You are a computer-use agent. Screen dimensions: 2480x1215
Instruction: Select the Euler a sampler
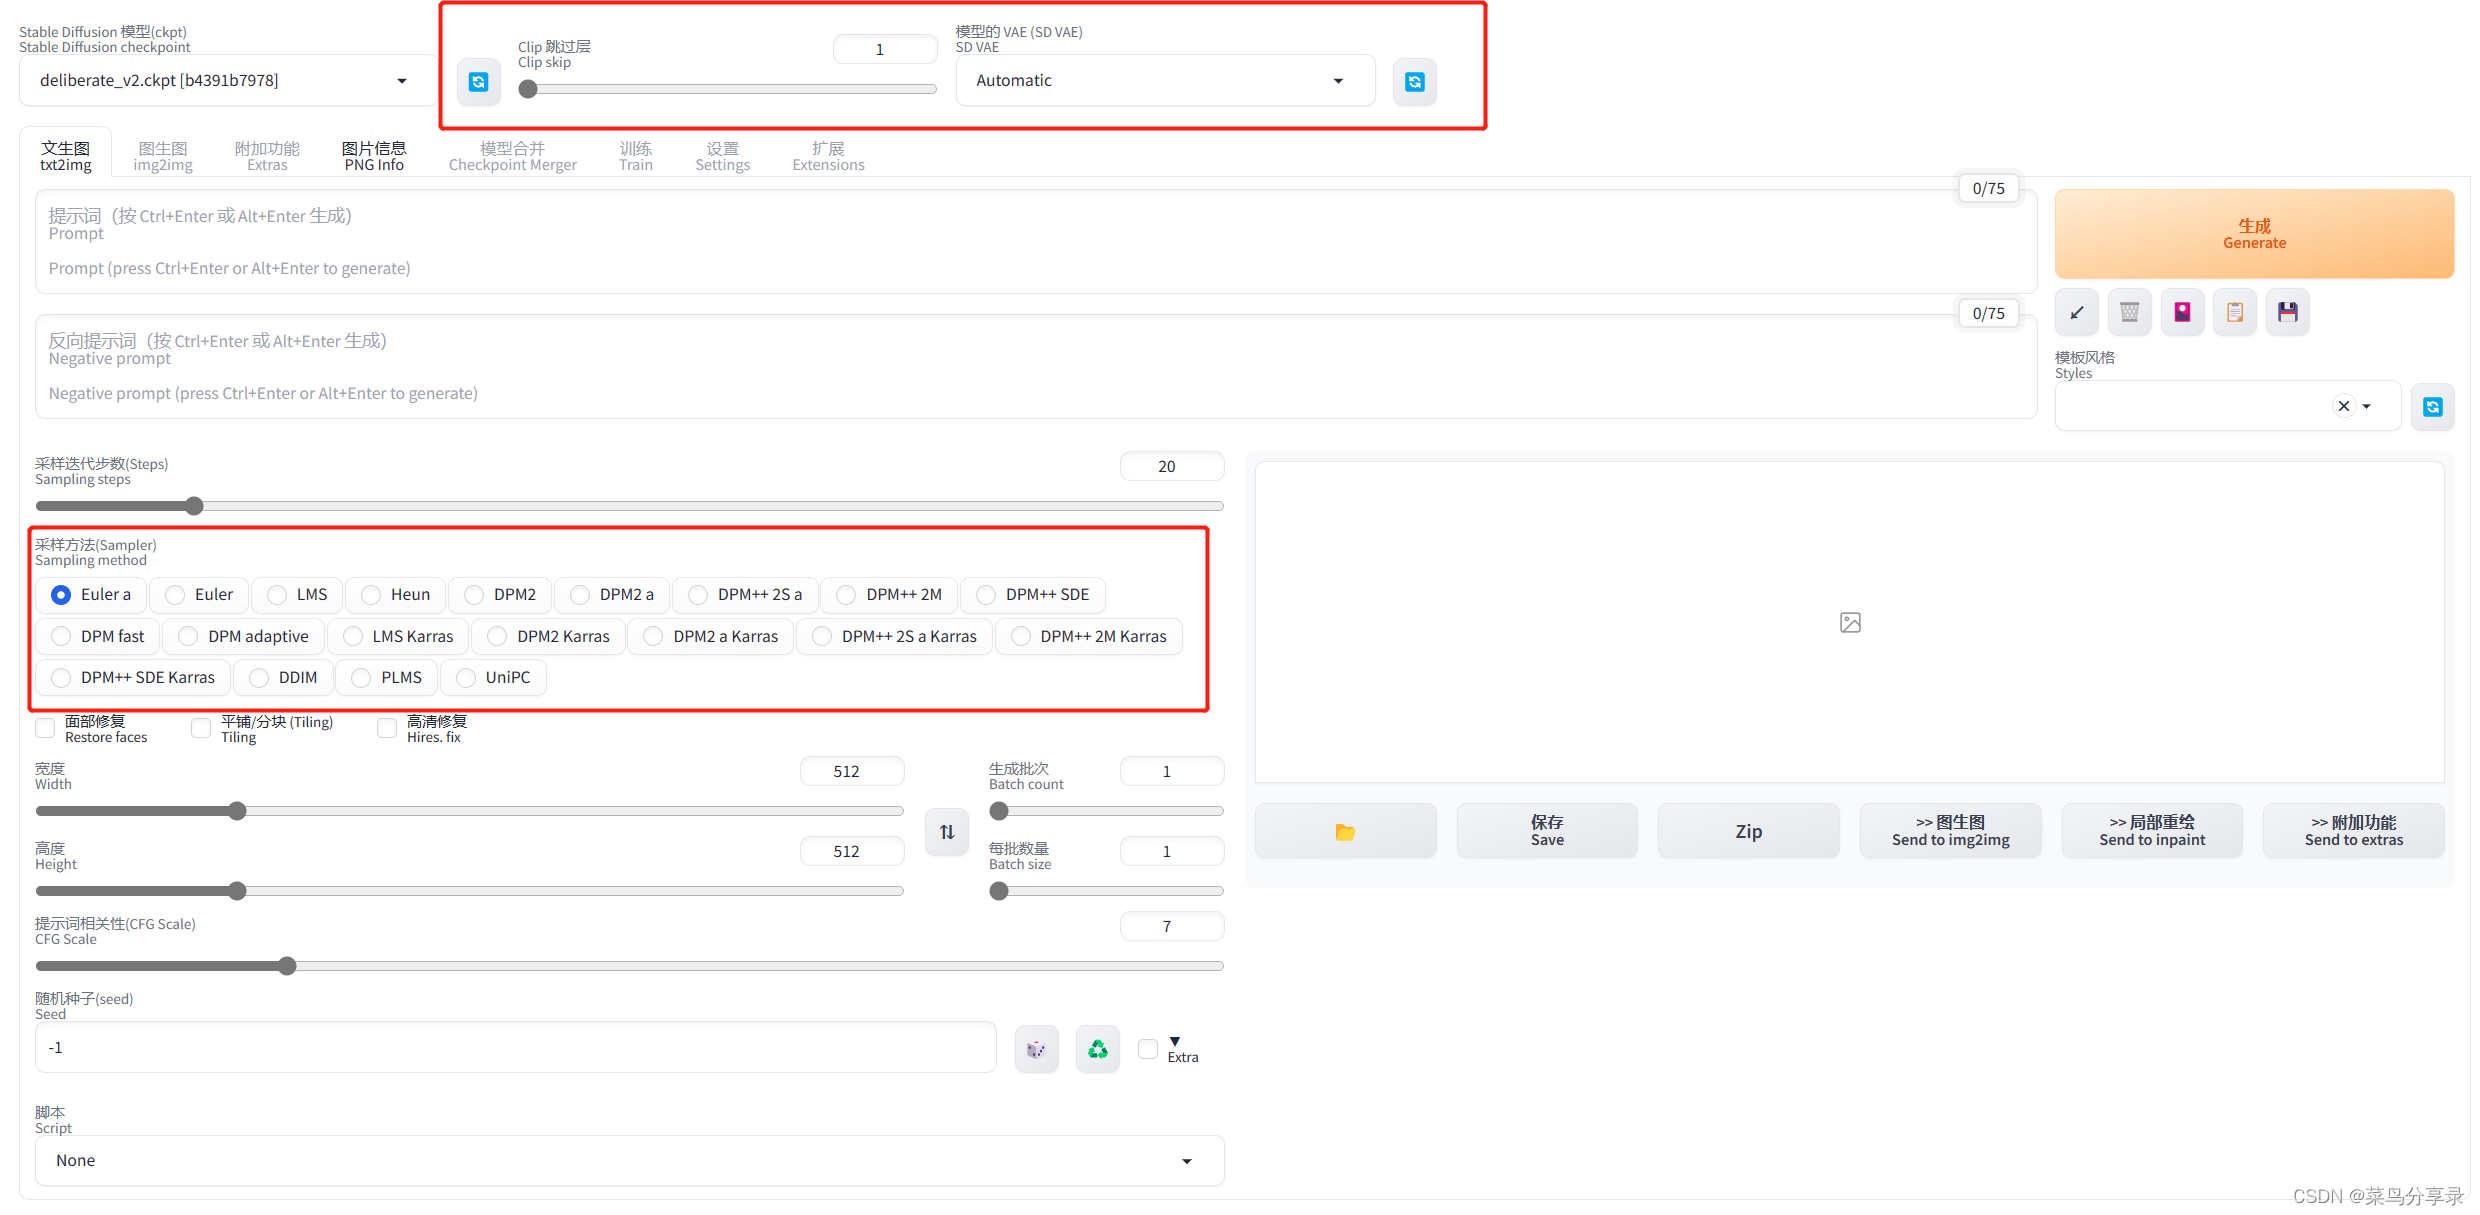point(91,594)
